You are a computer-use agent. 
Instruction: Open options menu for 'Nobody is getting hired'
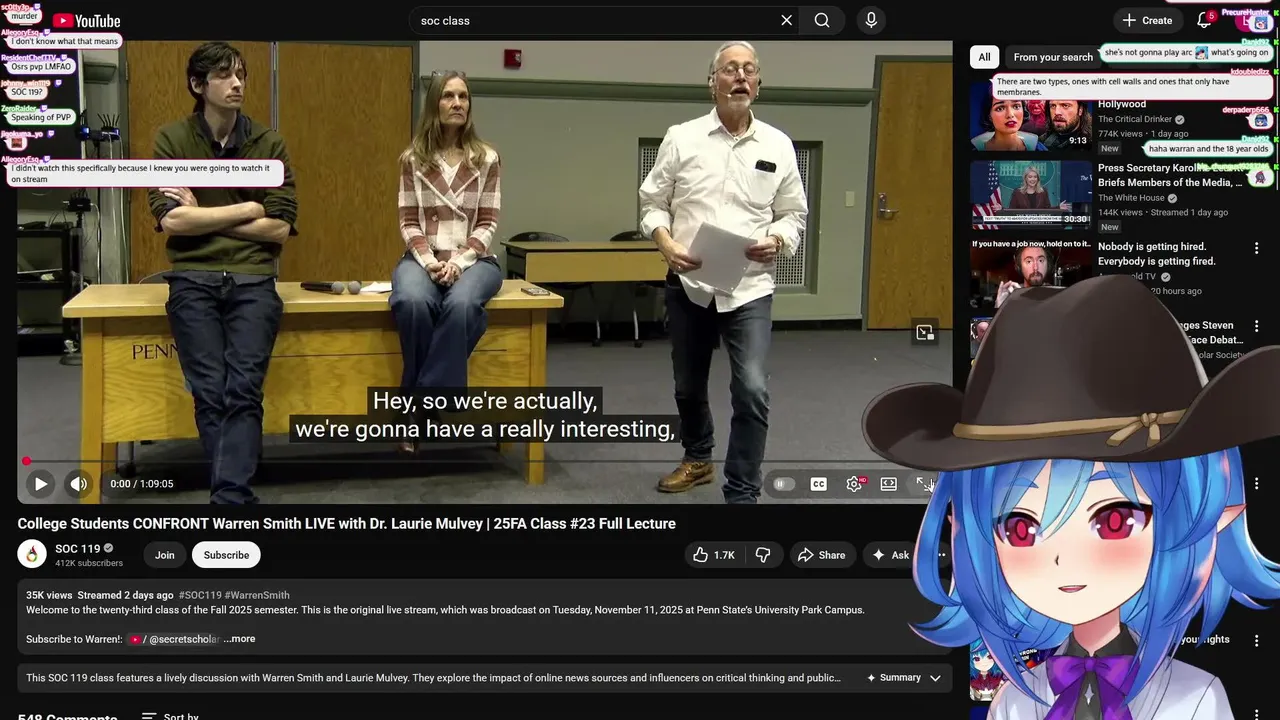tap(1257, 248)
